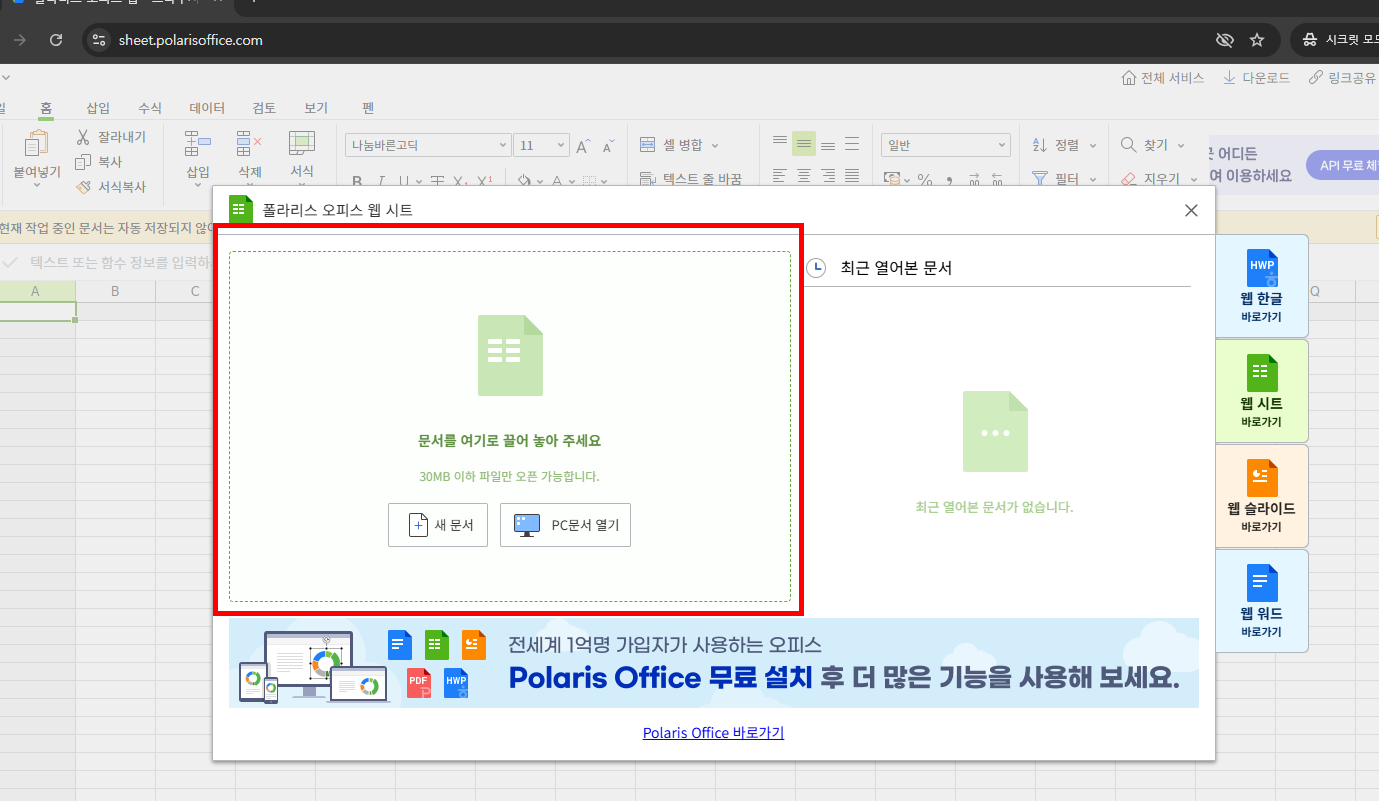
Task: Open the font family dropdown
Action: pyautogui.click(x=427, y=144)
